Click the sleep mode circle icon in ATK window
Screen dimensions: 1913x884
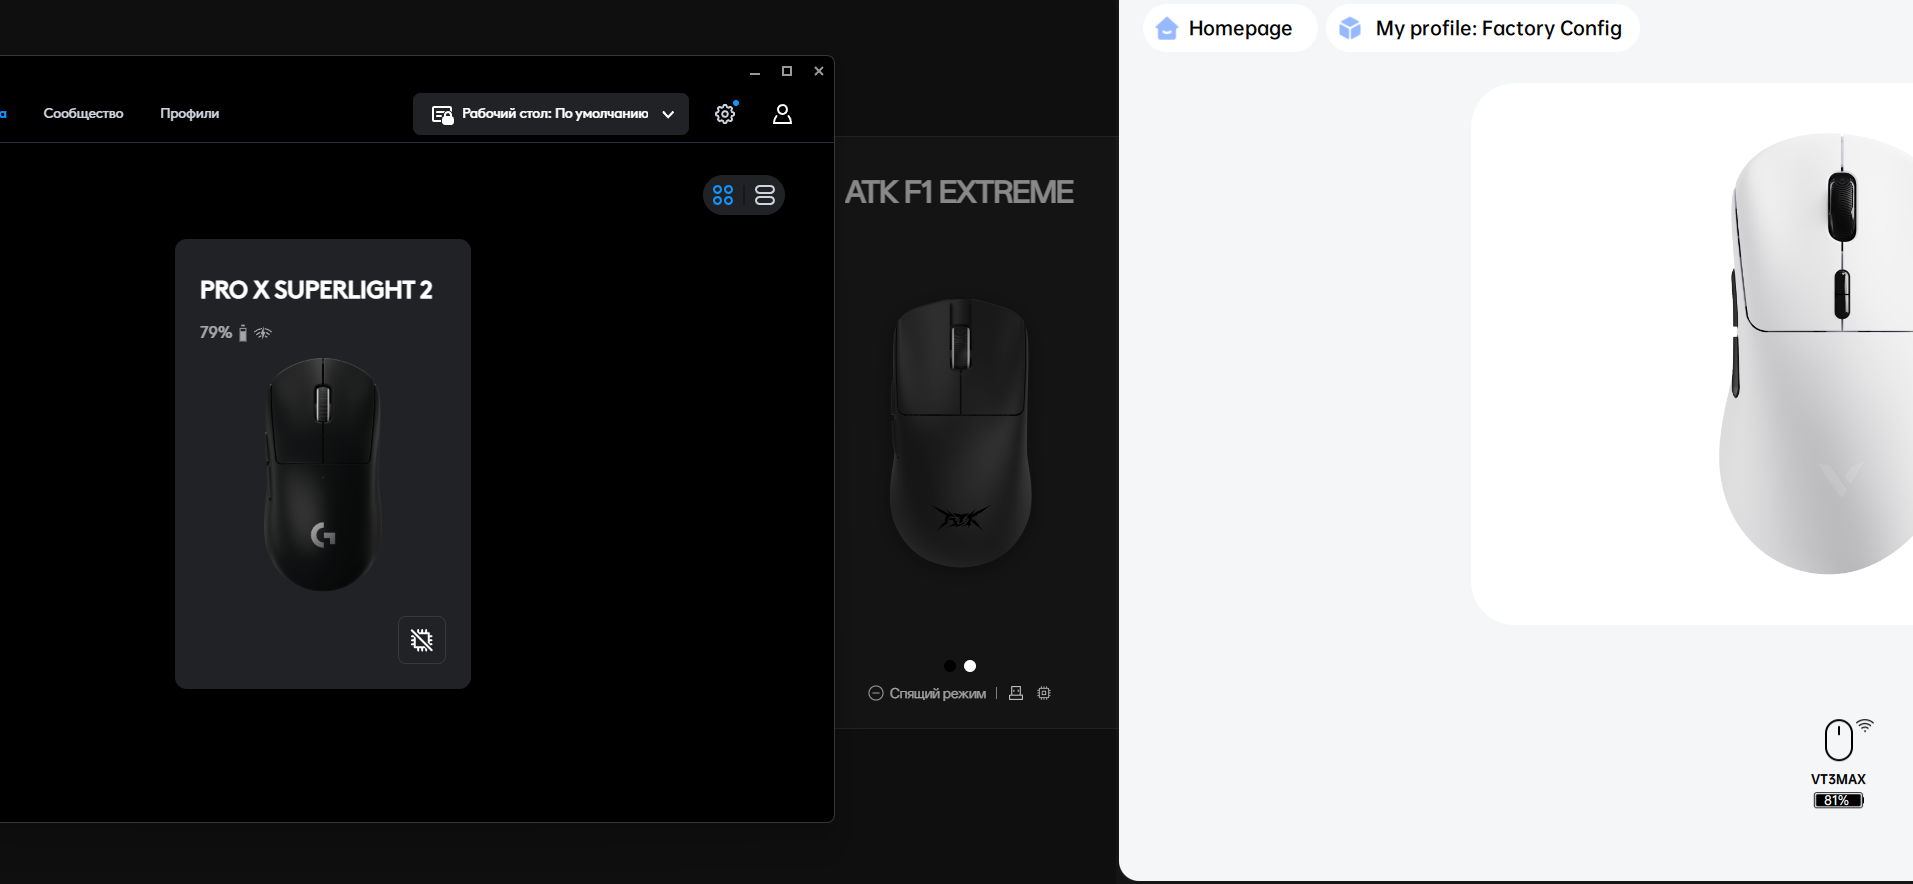point(876,693)
